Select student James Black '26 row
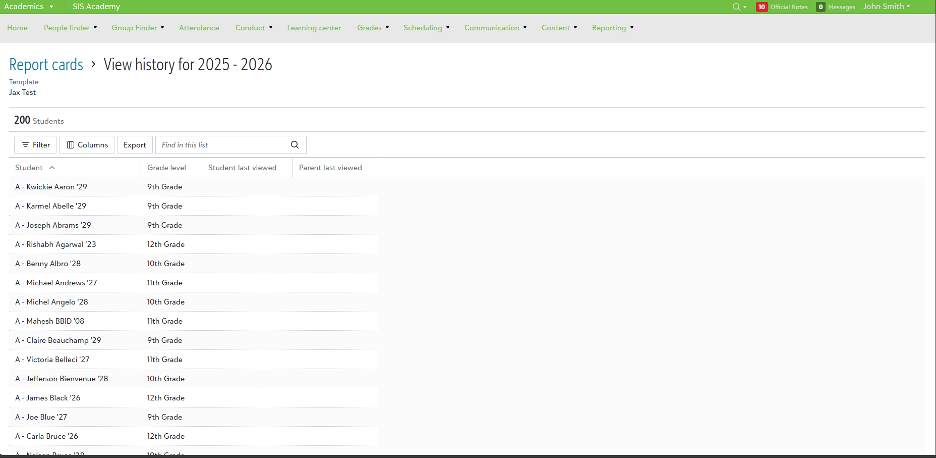The image size is (936, 458). tap(193, 398)
